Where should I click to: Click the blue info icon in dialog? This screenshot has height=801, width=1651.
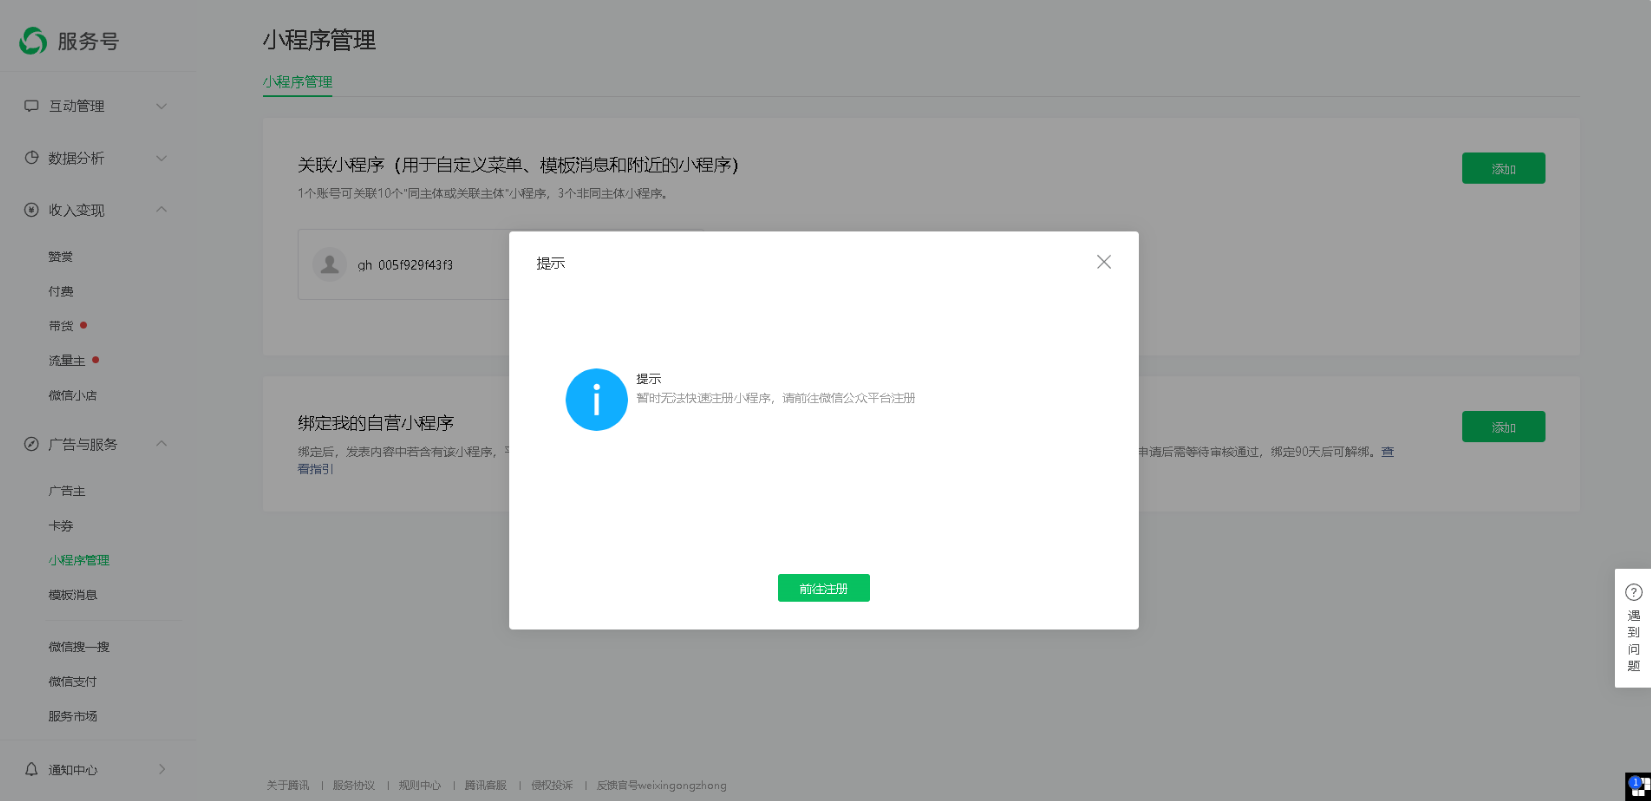point(596,400)
